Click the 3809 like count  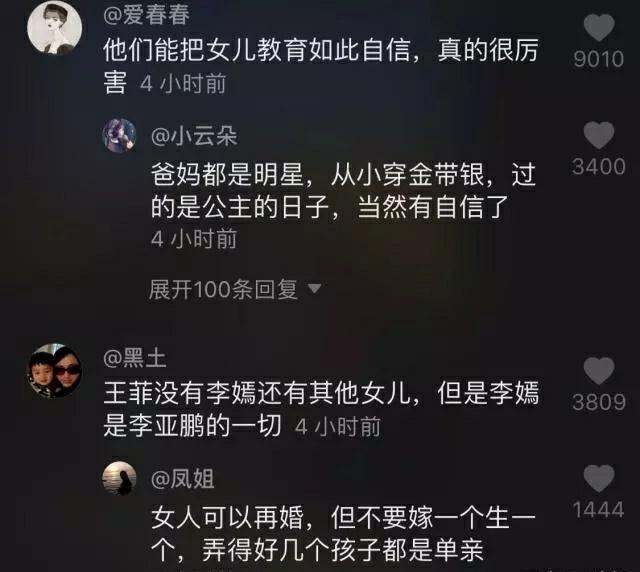coord(599,403)
